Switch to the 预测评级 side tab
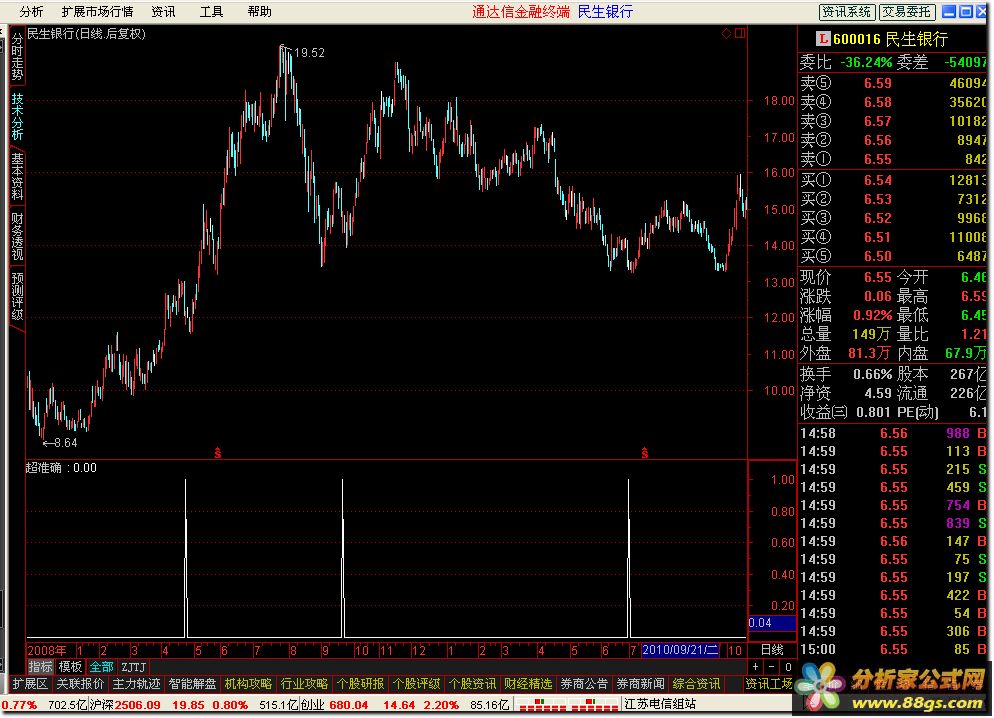Viewport: 994px width, 718px height. 17,297
